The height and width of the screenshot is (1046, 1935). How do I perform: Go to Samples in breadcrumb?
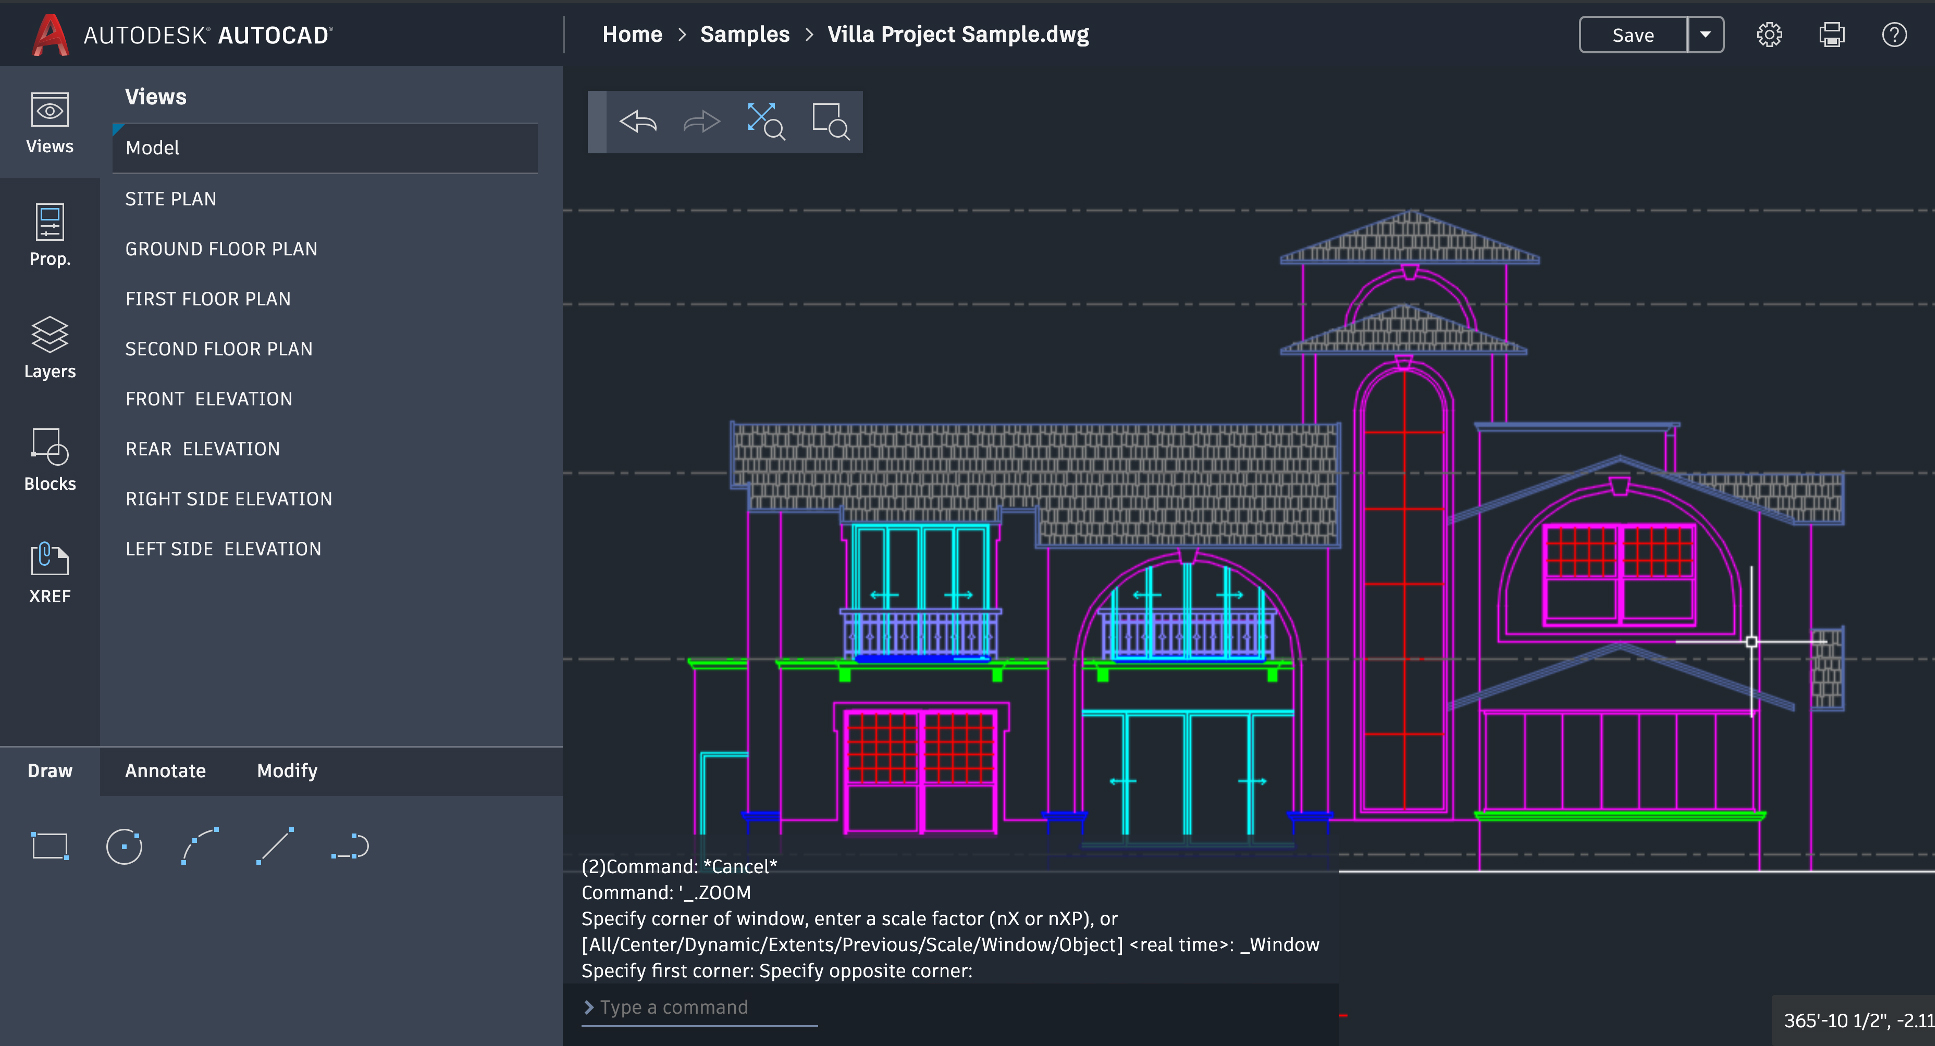click(x=744, y=35)
